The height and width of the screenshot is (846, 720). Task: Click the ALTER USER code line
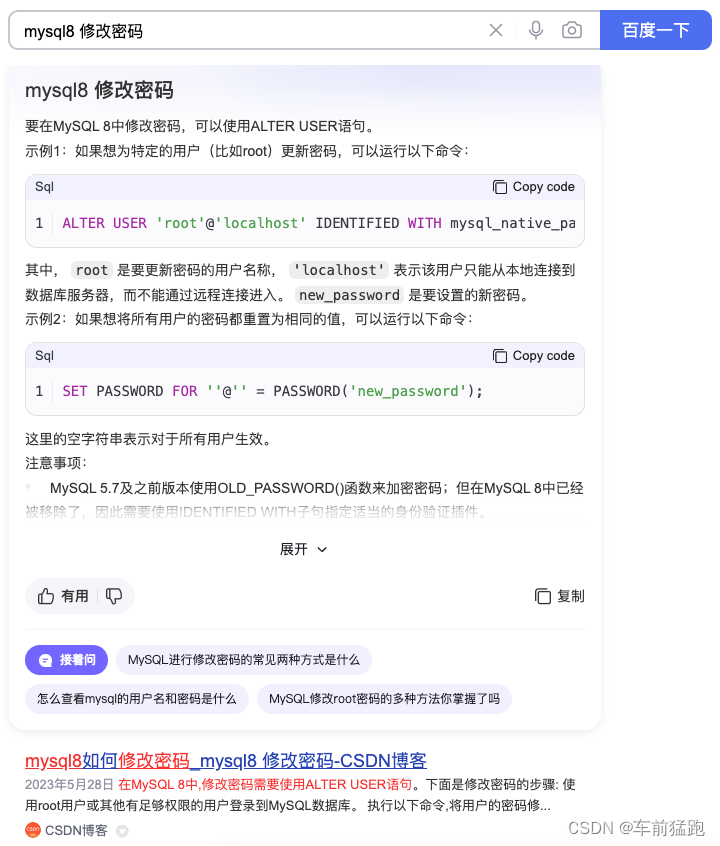point(318,223)
